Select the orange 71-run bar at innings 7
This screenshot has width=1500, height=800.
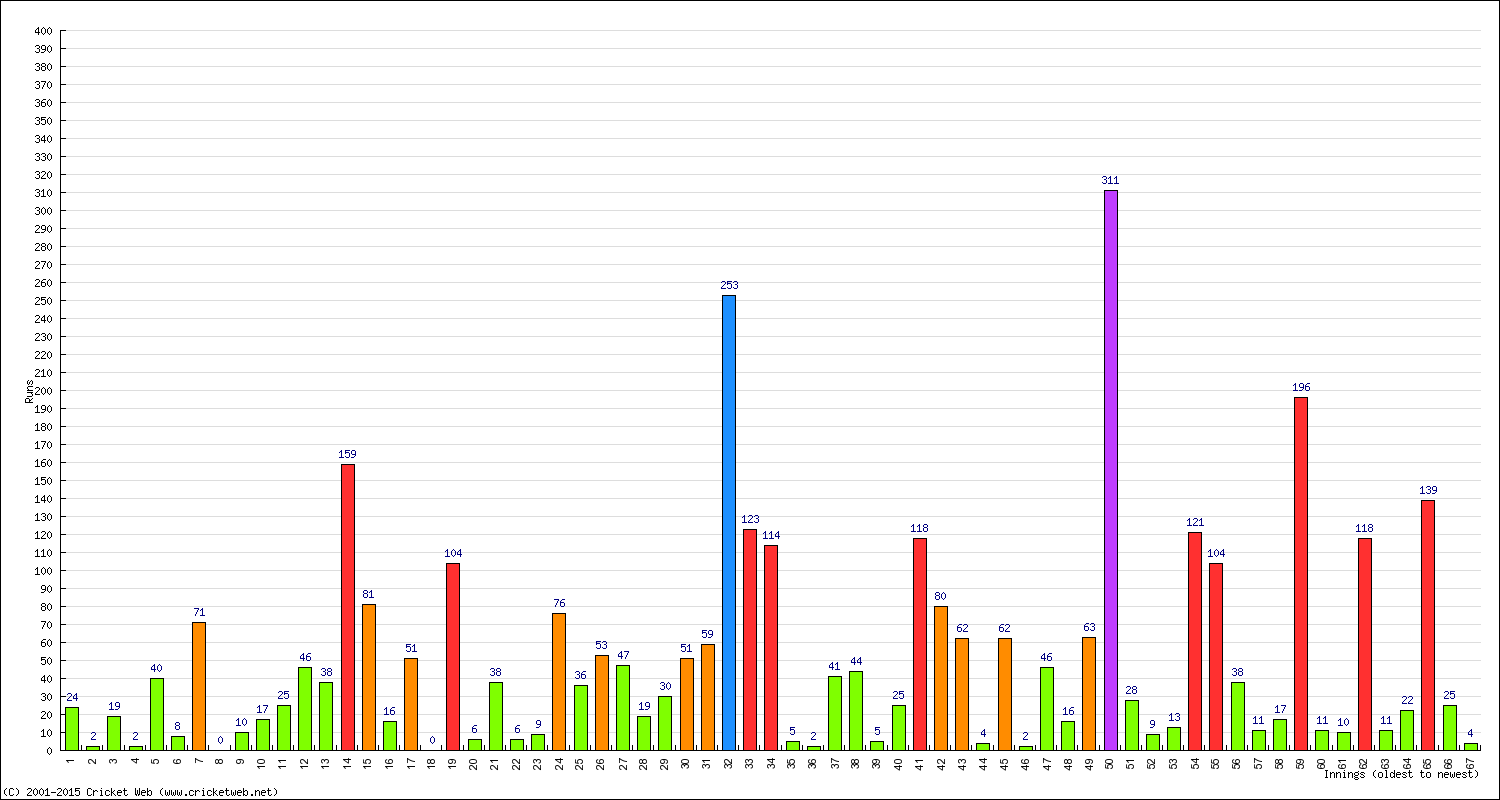199,686
